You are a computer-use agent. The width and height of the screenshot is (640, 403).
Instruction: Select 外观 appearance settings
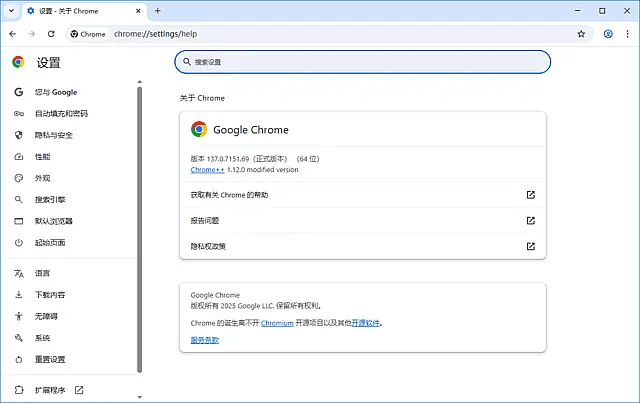coord(42,178)
